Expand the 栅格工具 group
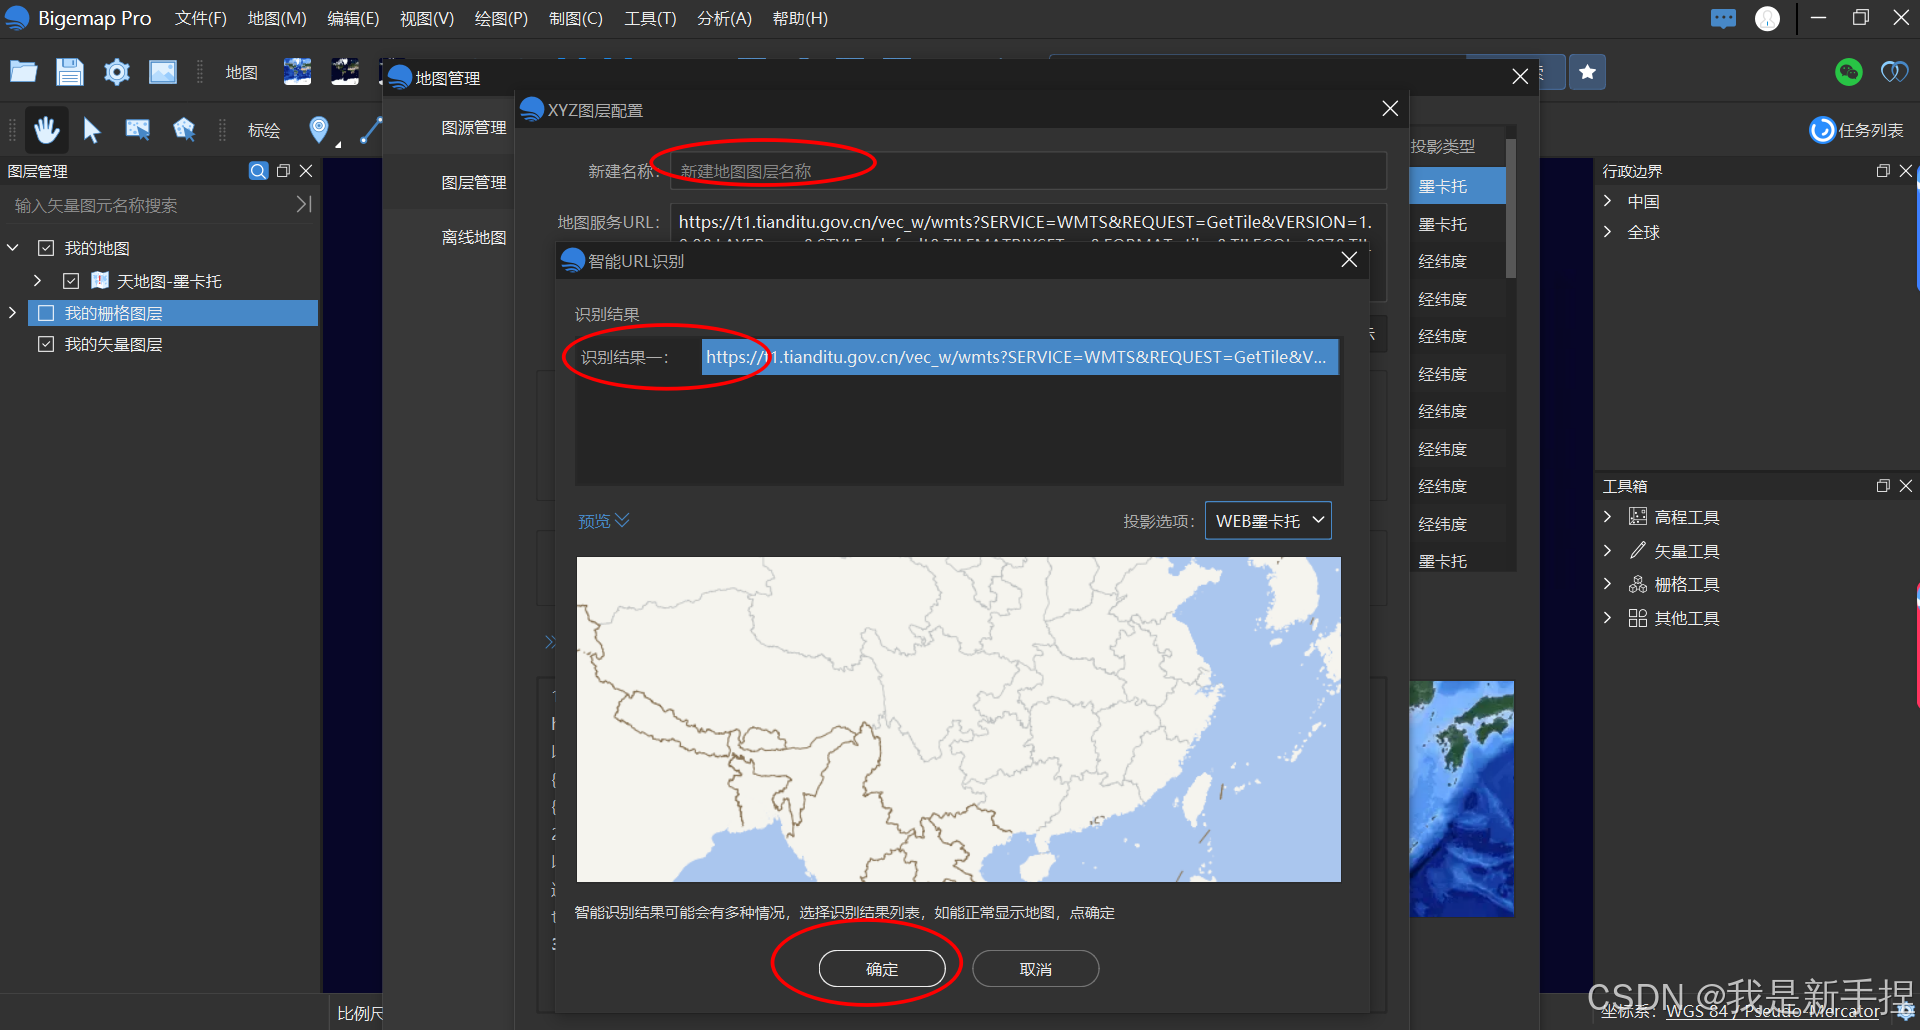The width and height of the screenshot is (1920, 1030). point(1608,584)
